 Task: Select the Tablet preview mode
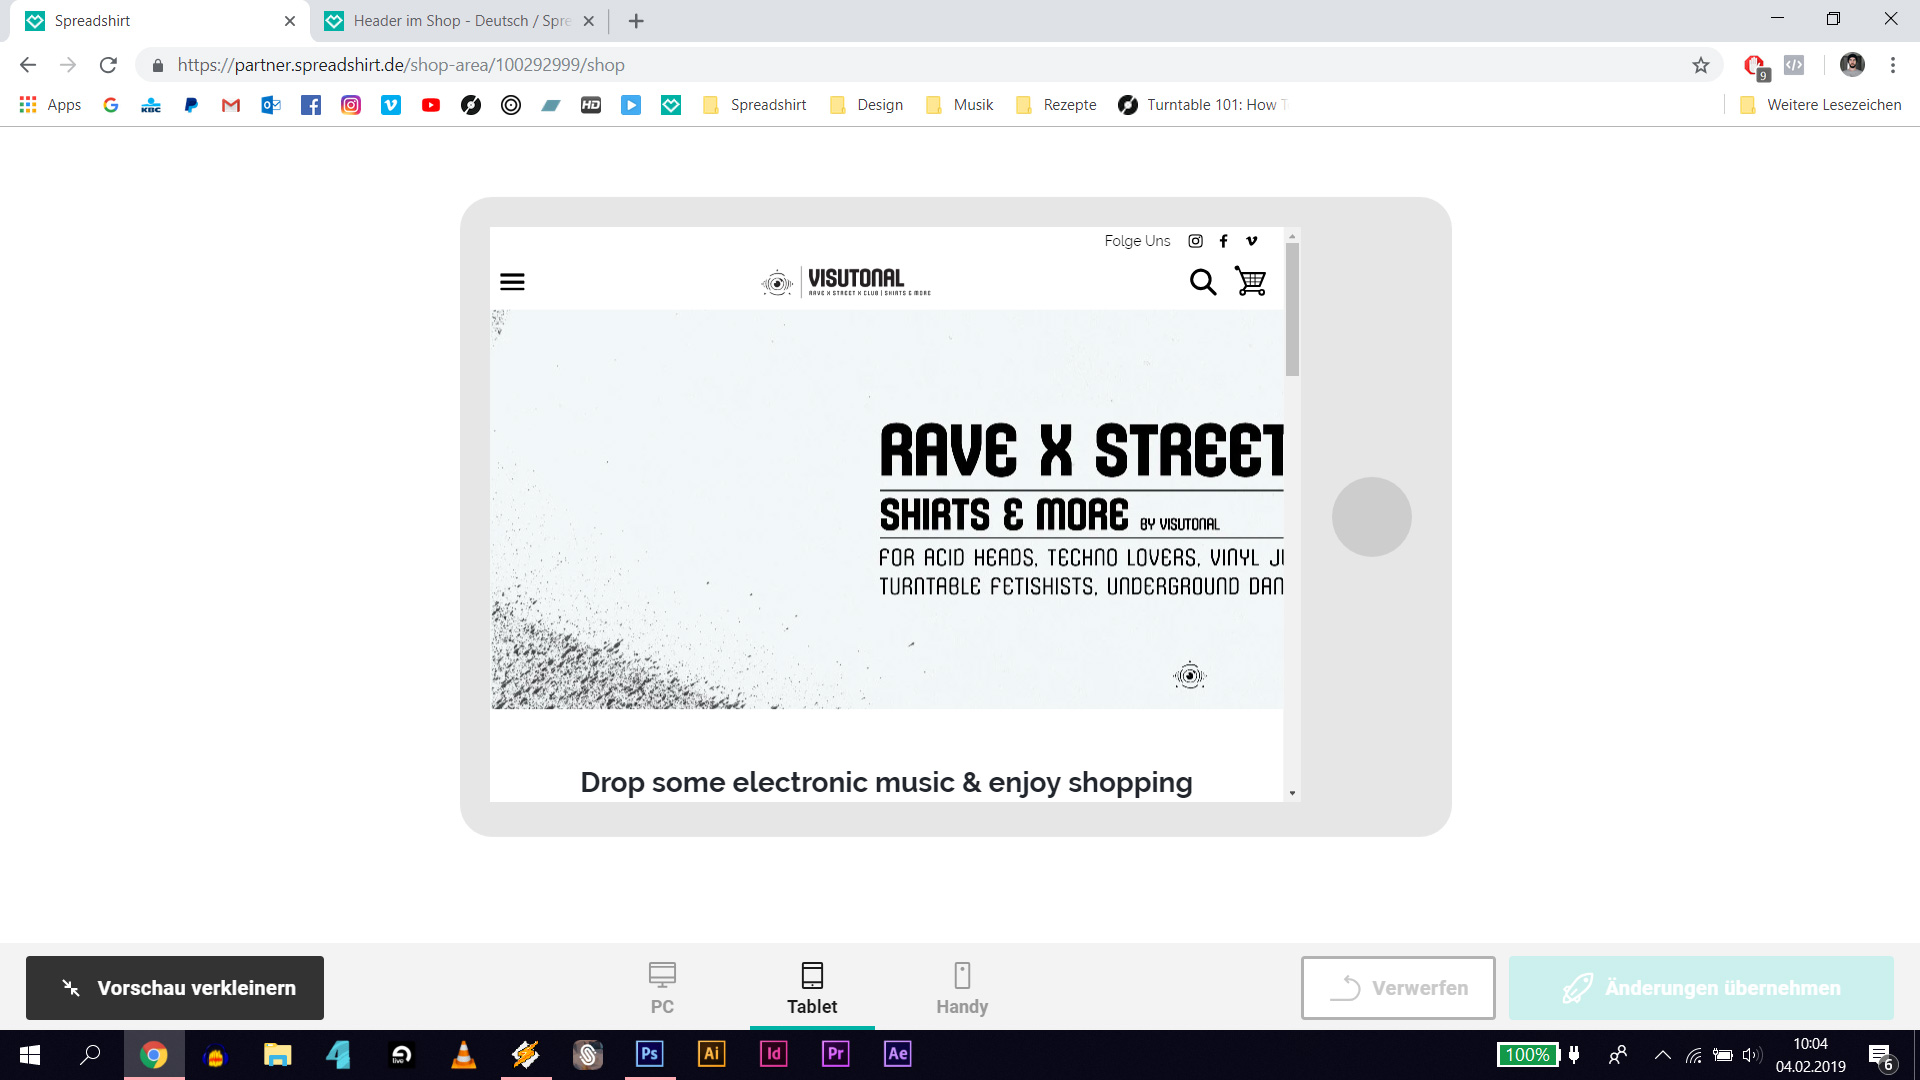pos(812,987)
